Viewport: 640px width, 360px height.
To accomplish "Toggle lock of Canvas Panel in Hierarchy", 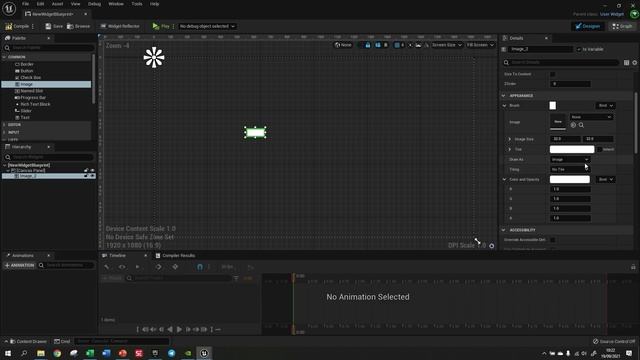I will 86,170.
